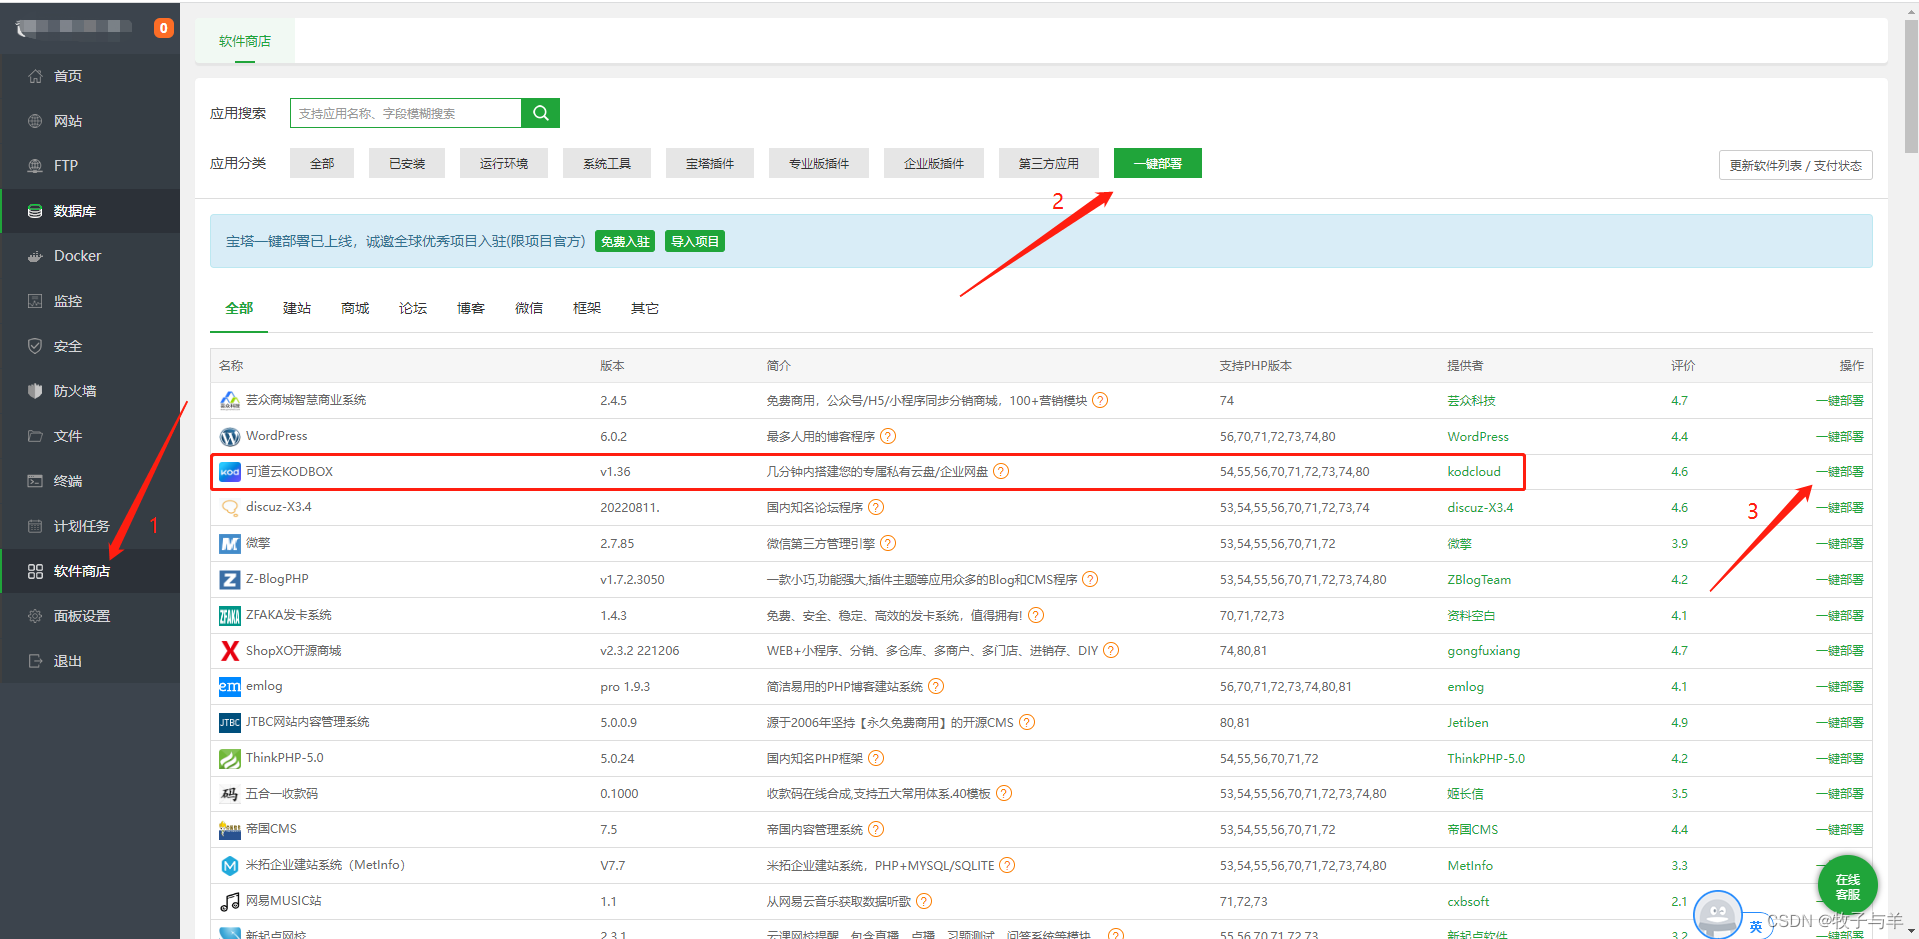Click the Z-BlogPHP logo icon

point(230,580)
